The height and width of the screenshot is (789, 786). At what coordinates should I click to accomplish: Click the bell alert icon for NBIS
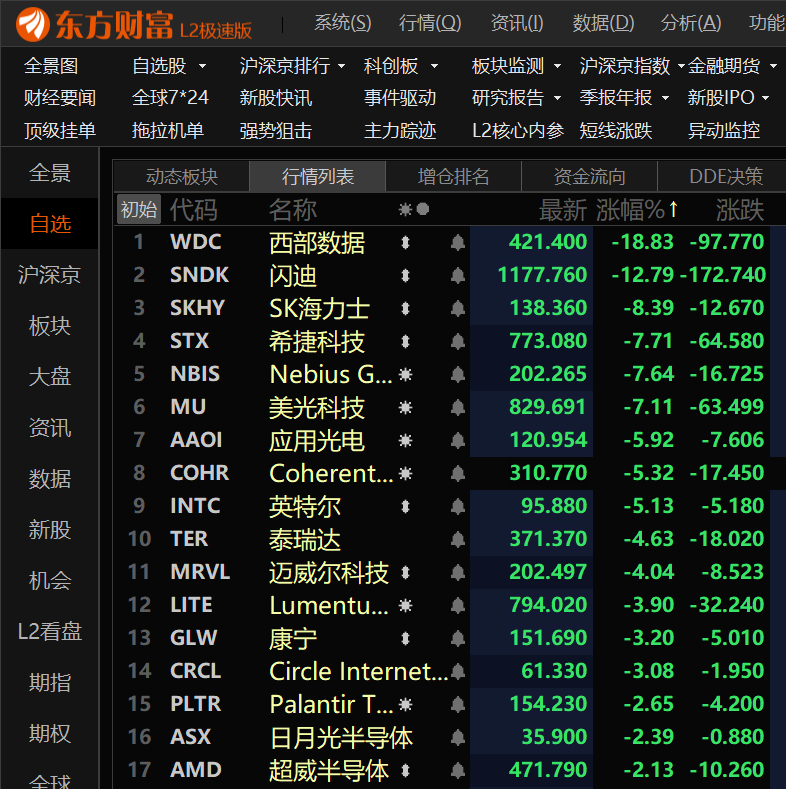(457, 374)
